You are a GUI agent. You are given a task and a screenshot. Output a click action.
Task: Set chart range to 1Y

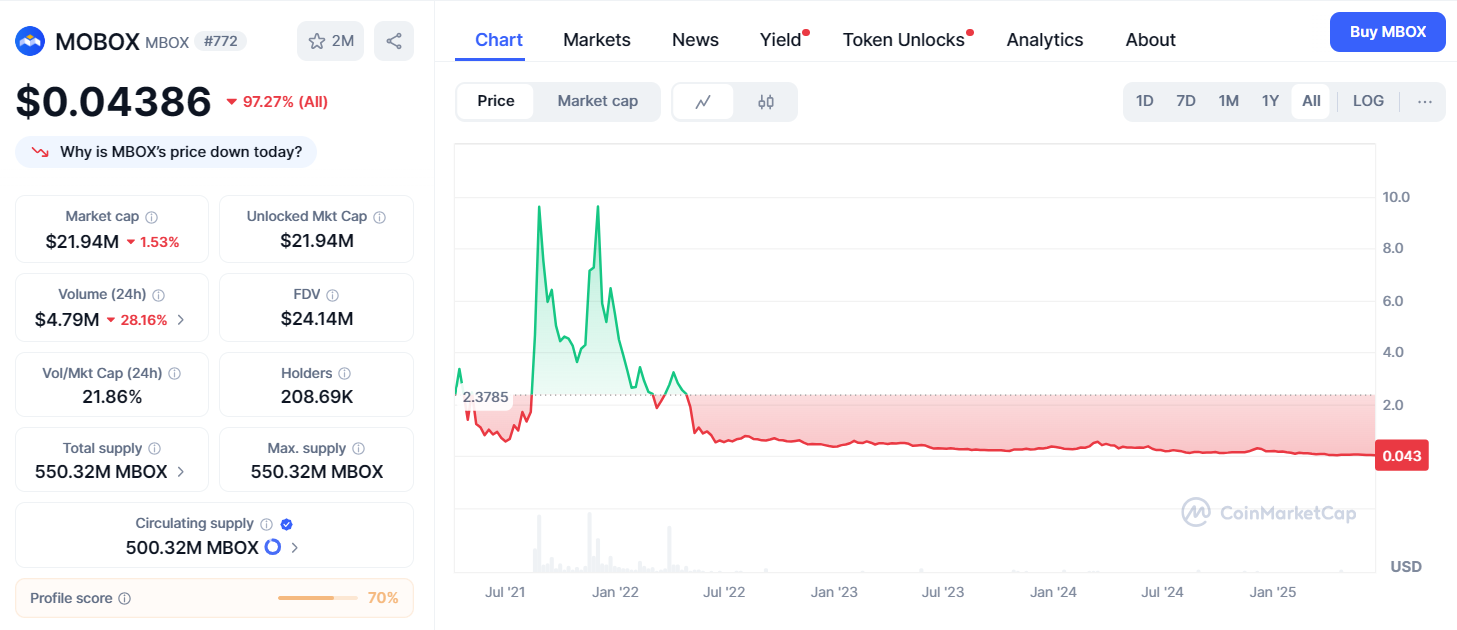click(x=1270, y=101)
